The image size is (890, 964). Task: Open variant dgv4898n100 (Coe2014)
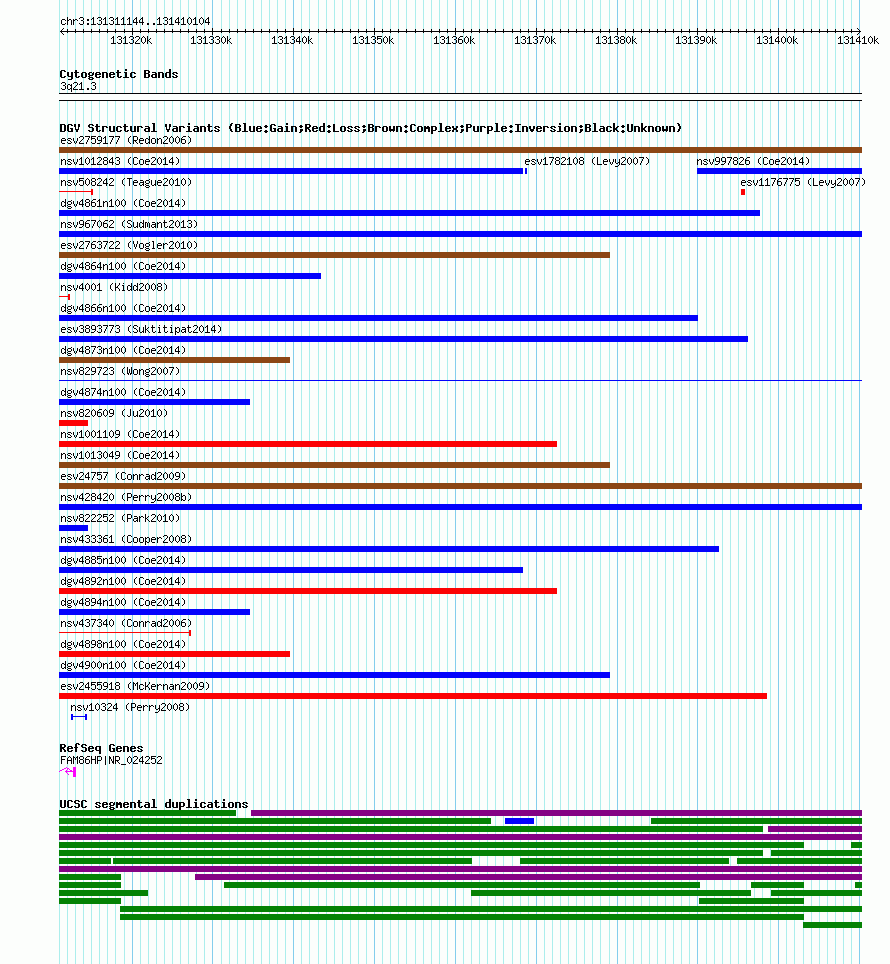123,644
